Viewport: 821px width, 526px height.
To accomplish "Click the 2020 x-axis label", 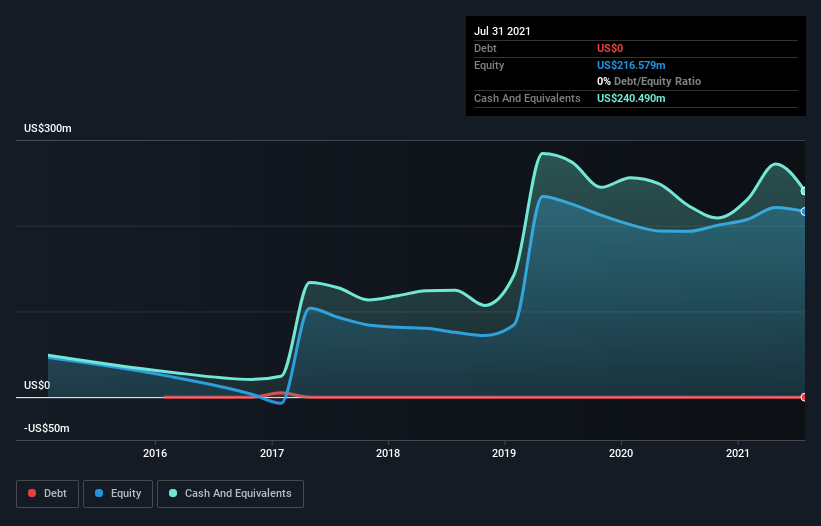I will tap(621, 453).
